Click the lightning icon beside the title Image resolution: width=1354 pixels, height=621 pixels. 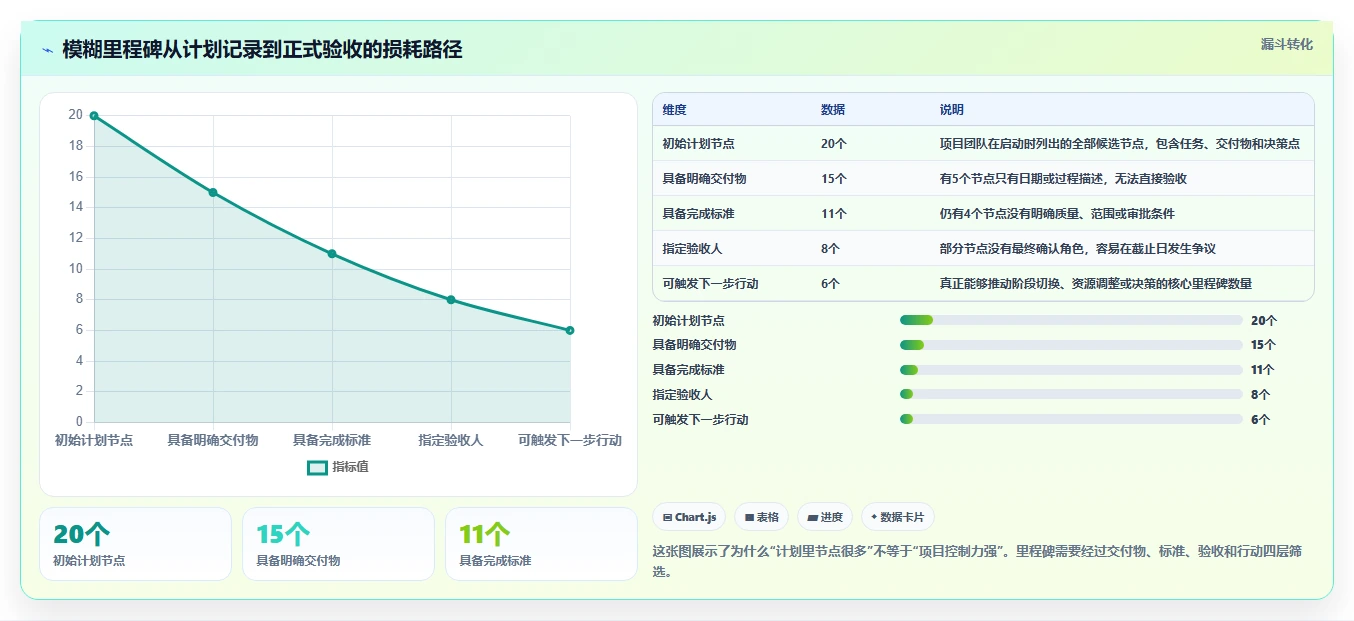(47, 50)
